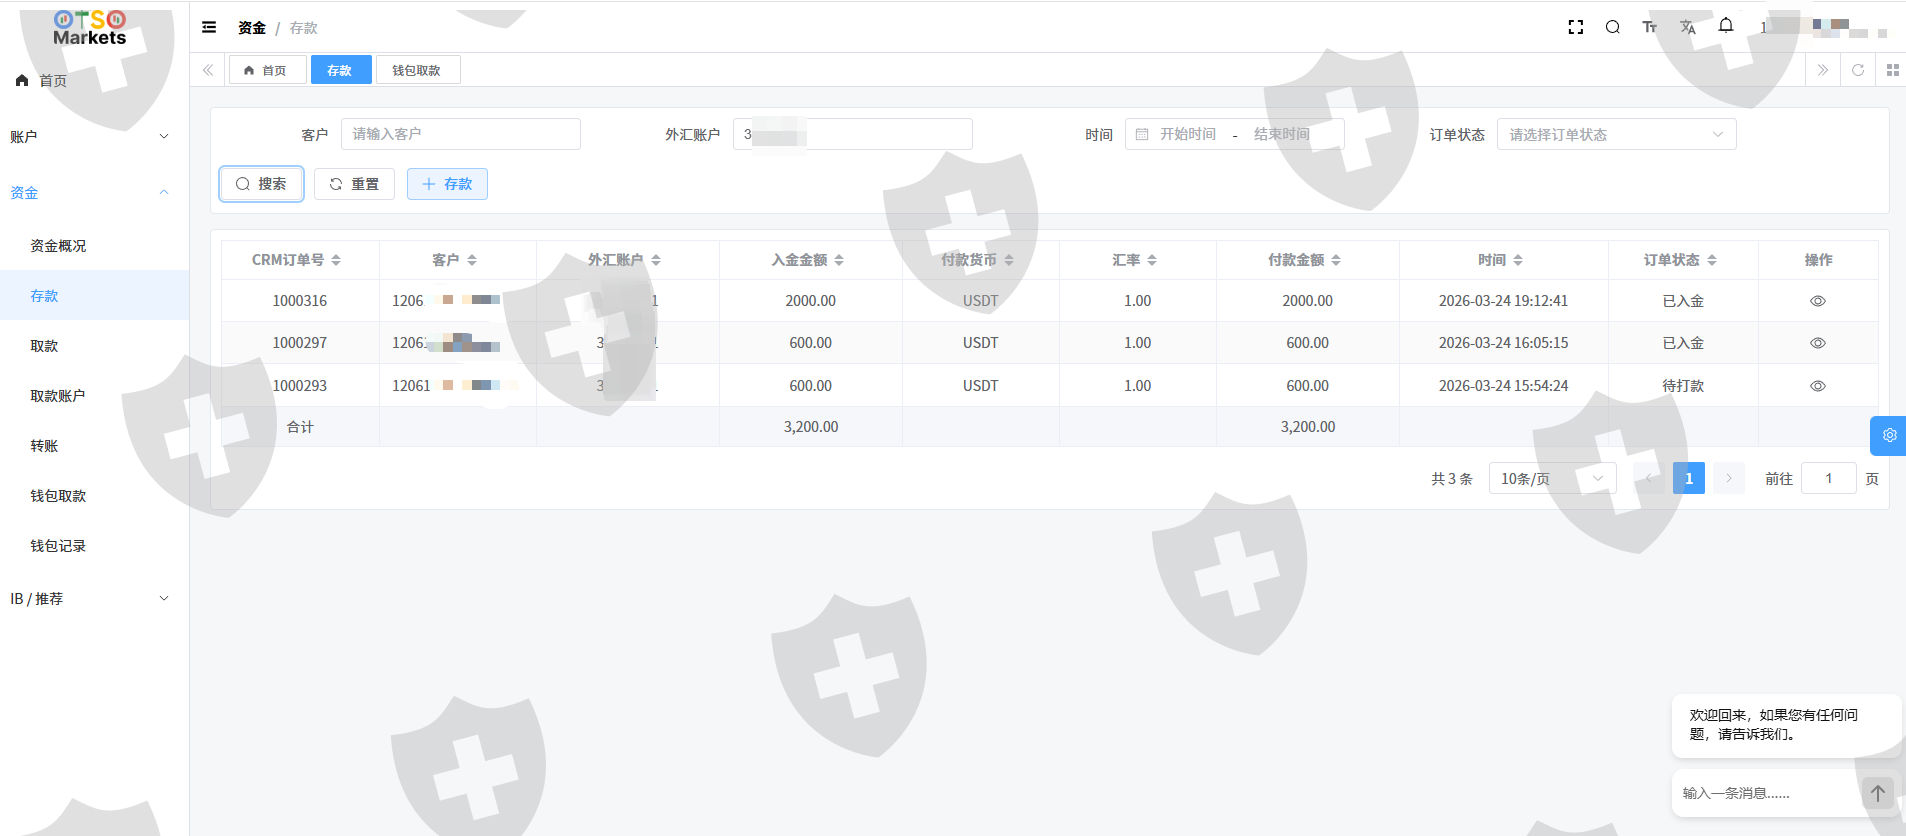Image resolution: width=1906 pixels, height=836 pixels.
Task: View details of order 1000293
Action: point(1817,386)
